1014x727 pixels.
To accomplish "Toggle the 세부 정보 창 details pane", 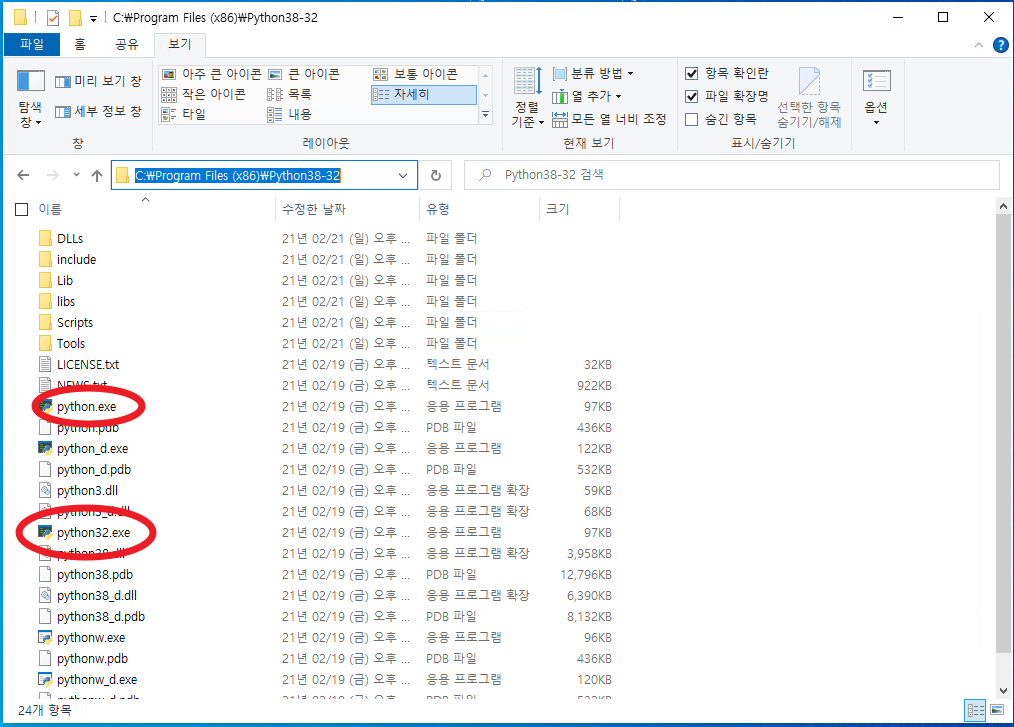I will point(98,111).
